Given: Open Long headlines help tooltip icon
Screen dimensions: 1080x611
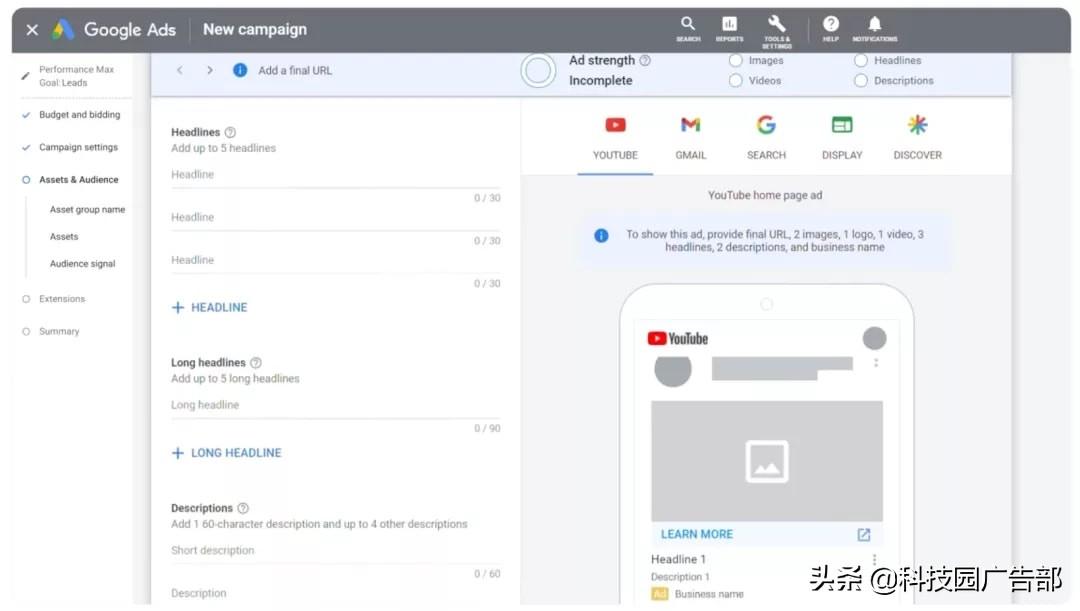Looking at the screenshot, I should [256, 362].
